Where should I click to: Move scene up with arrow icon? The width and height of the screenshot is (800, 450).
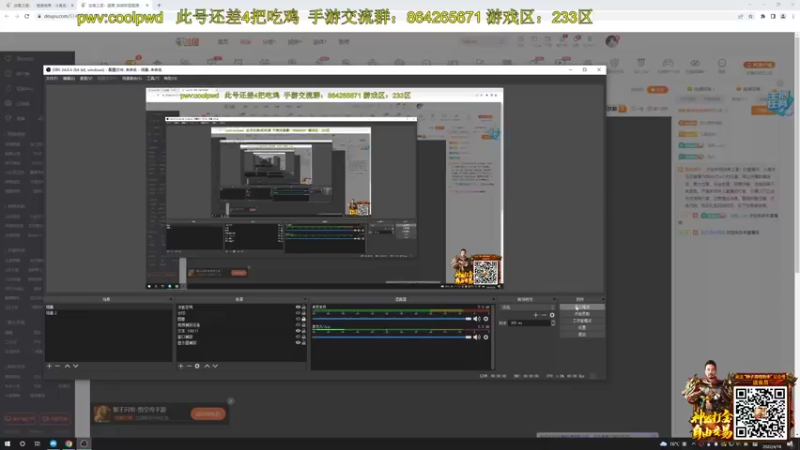pos(67,366)
